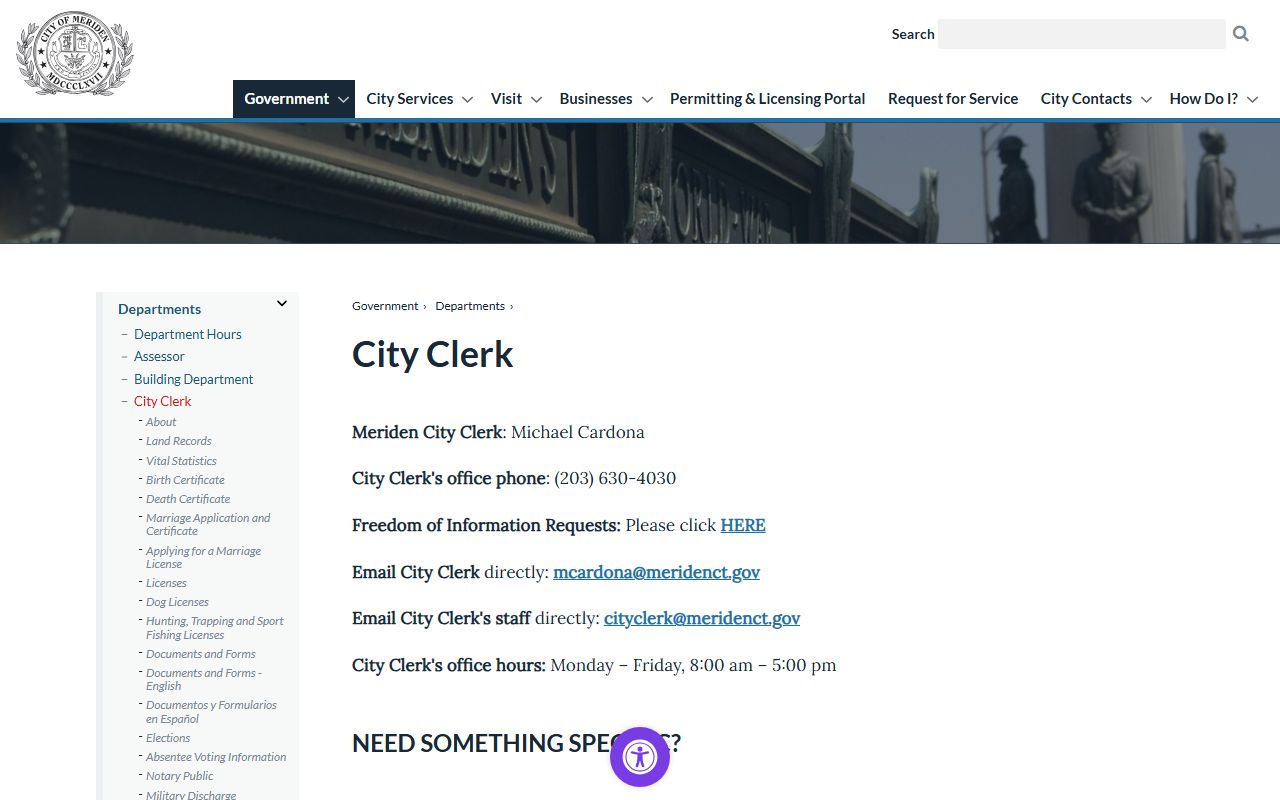The width and height of the screenshot is (1280, 800).
Task: Click the Search label text
Action: coord(913,34)
